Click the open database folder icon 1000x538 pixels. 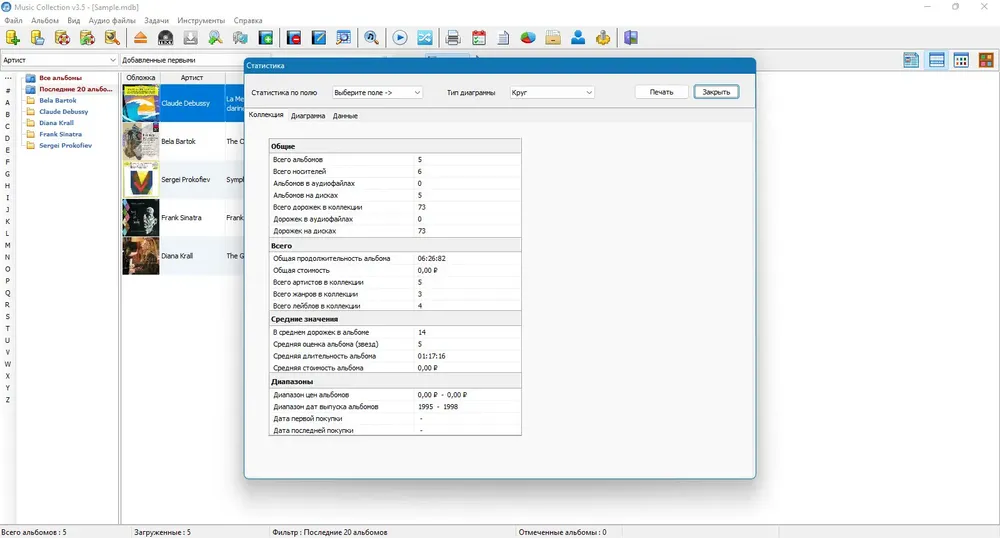(38, 38)
